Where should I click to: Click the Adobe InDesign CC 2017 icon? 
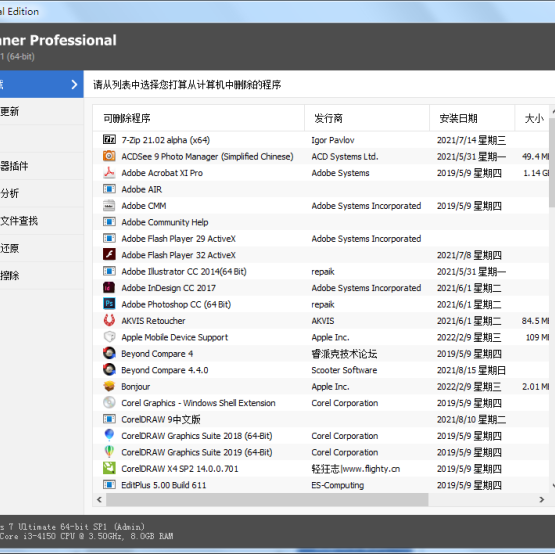click(x=109, y=287)
